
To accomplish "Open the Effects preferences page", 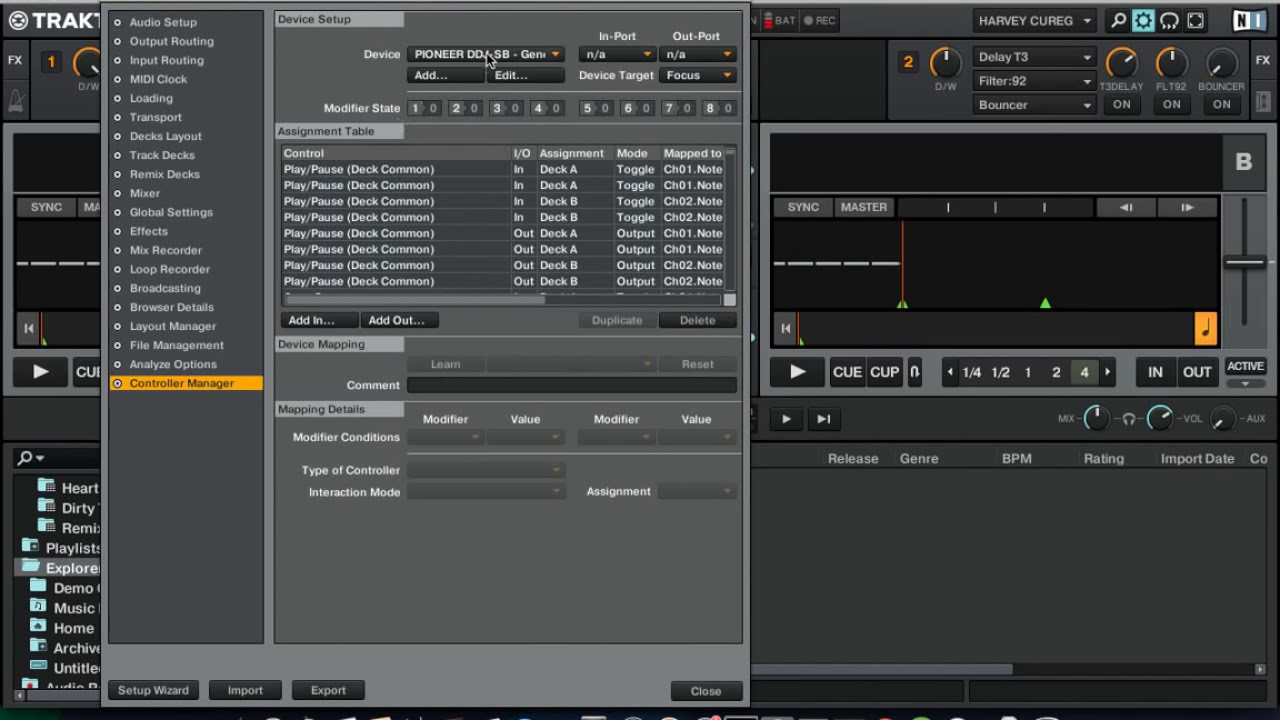I will [x=148, y=231].
